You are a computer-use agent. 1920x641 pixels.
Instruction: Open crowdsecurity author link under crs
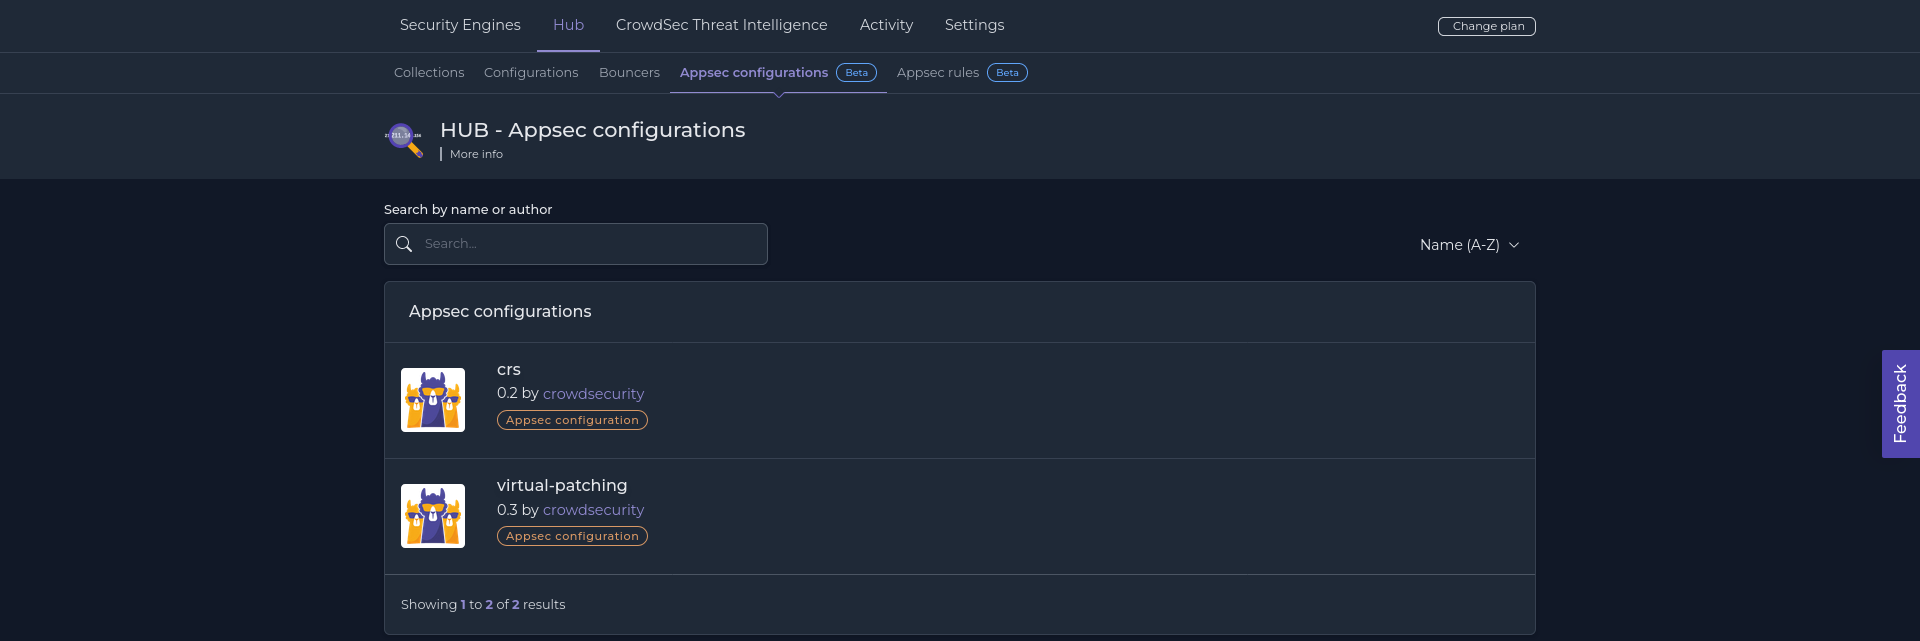(x=593, y=393)
